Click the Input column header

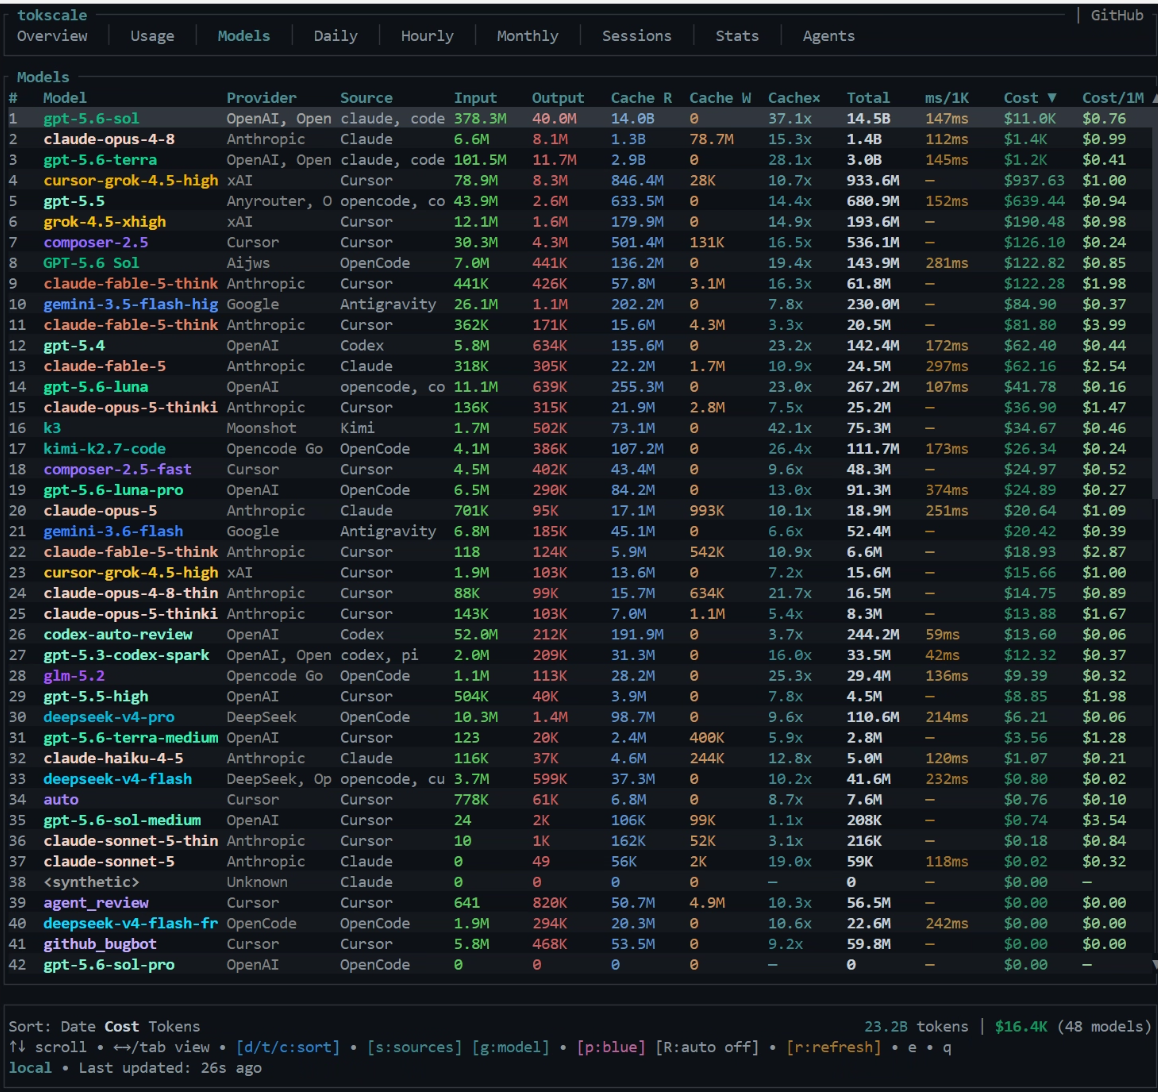(476, 97)
